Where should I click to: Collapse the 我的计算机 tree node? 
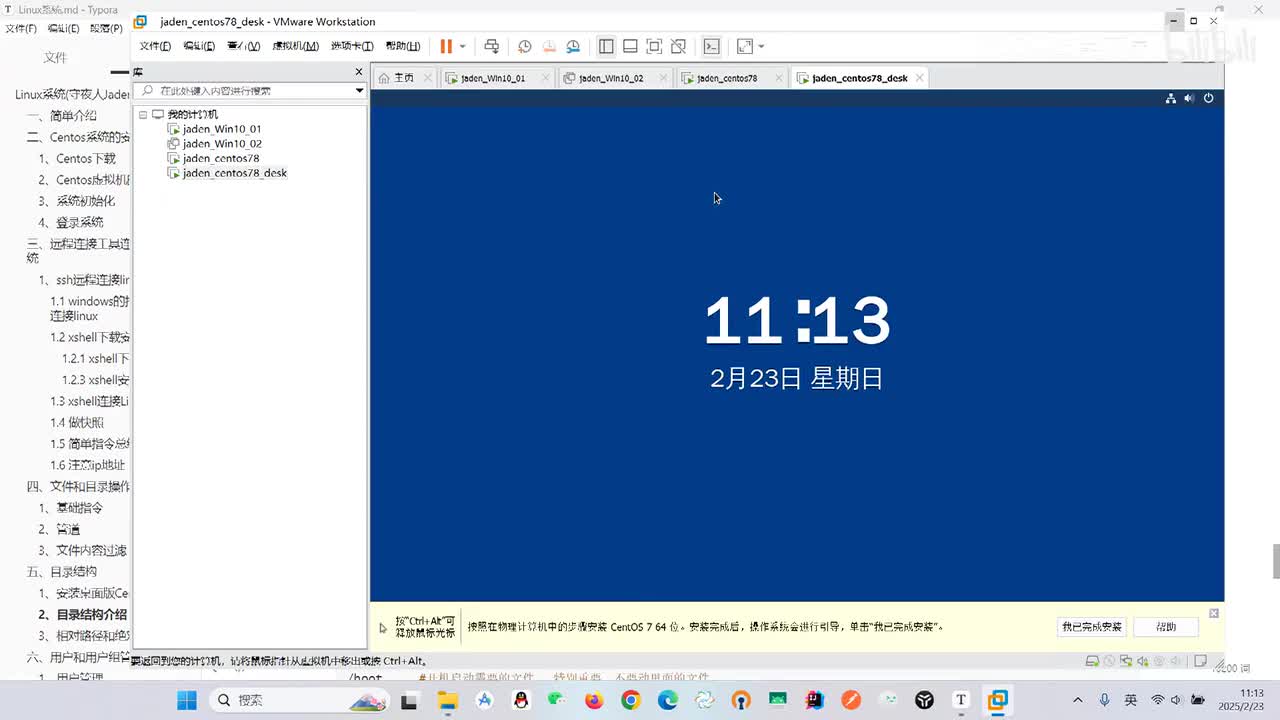[x=143, y=115]
